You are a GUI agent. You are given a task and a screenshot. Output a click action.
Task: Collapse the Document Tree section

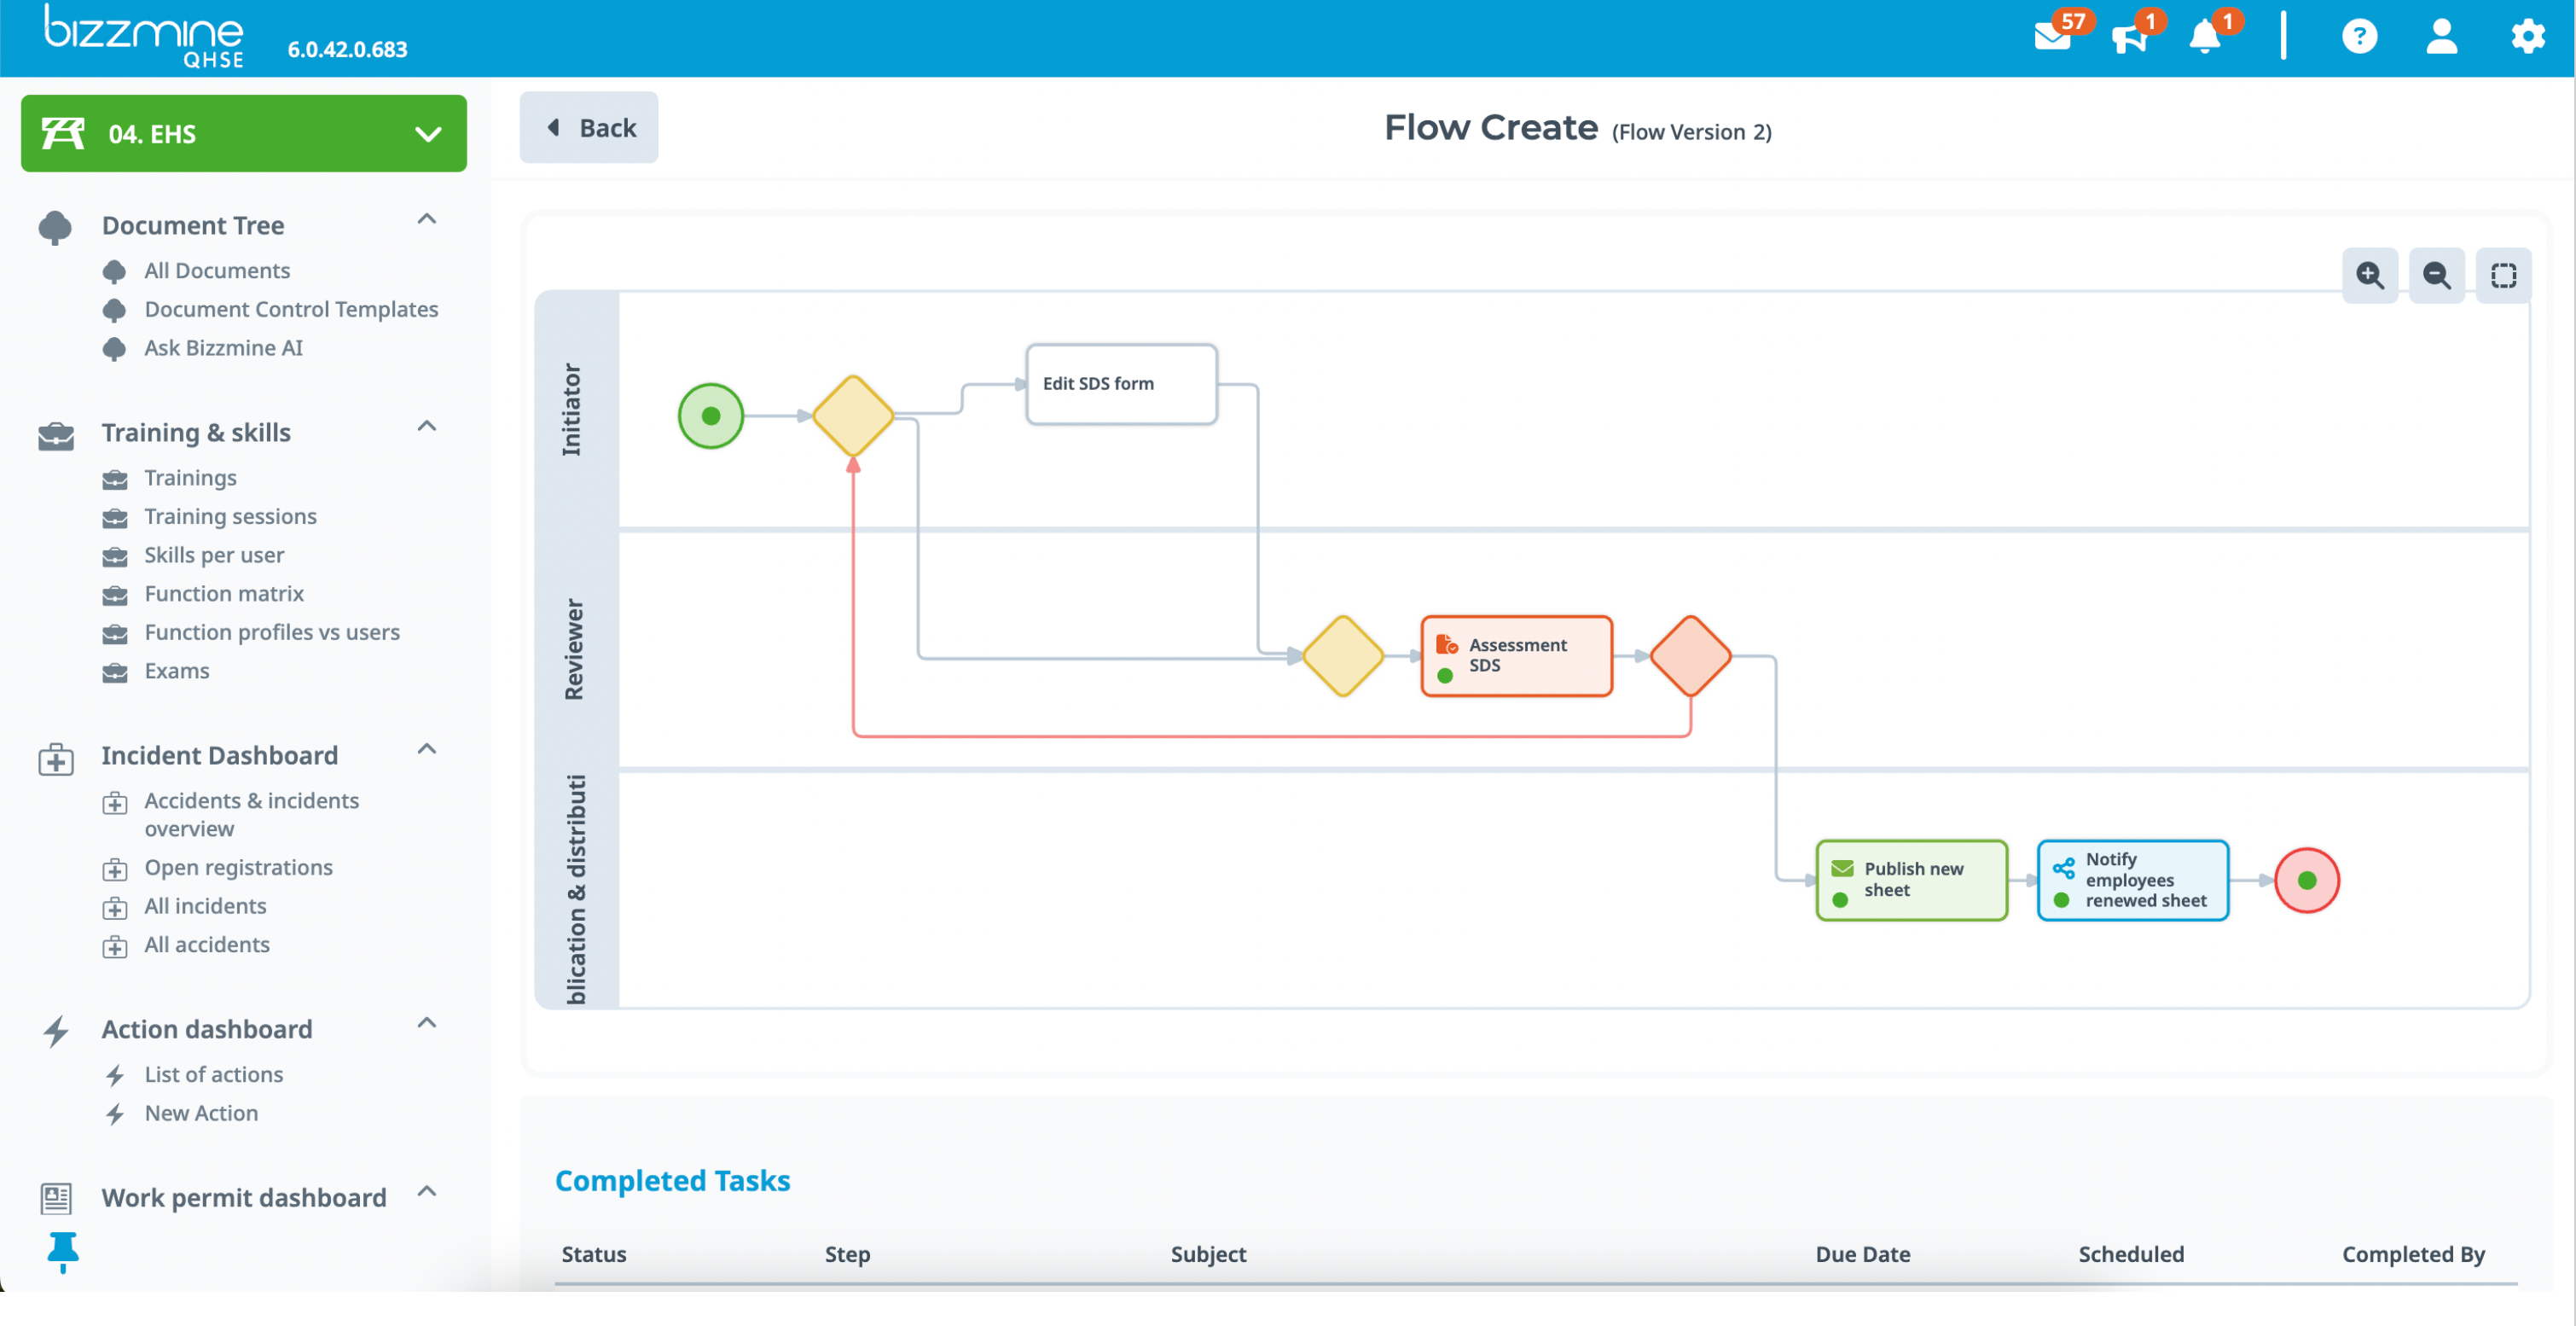427,220
